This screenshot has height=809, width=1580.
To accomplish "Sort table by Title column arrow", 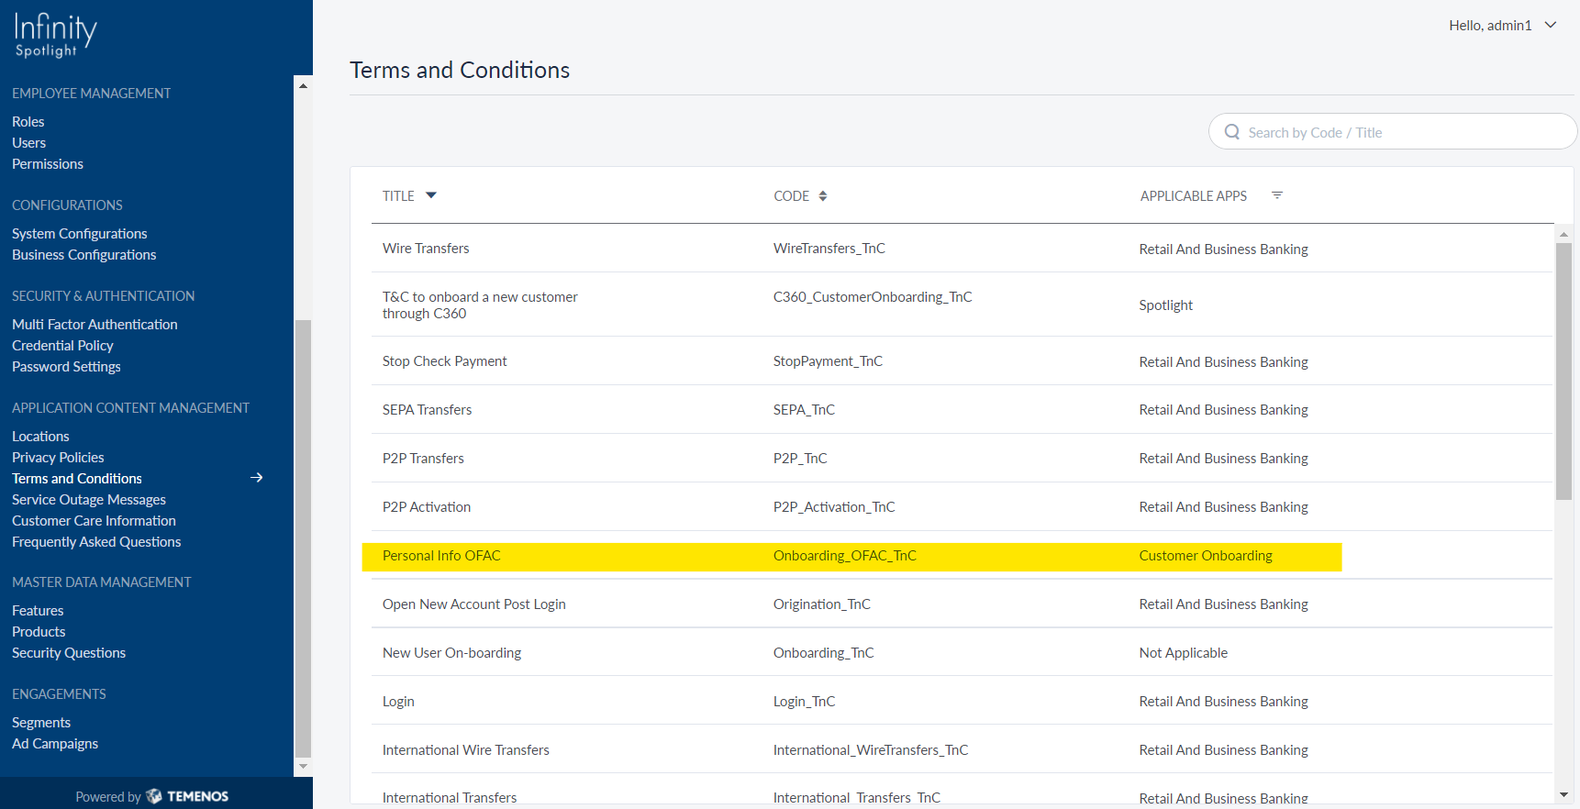I will point(431,196).
